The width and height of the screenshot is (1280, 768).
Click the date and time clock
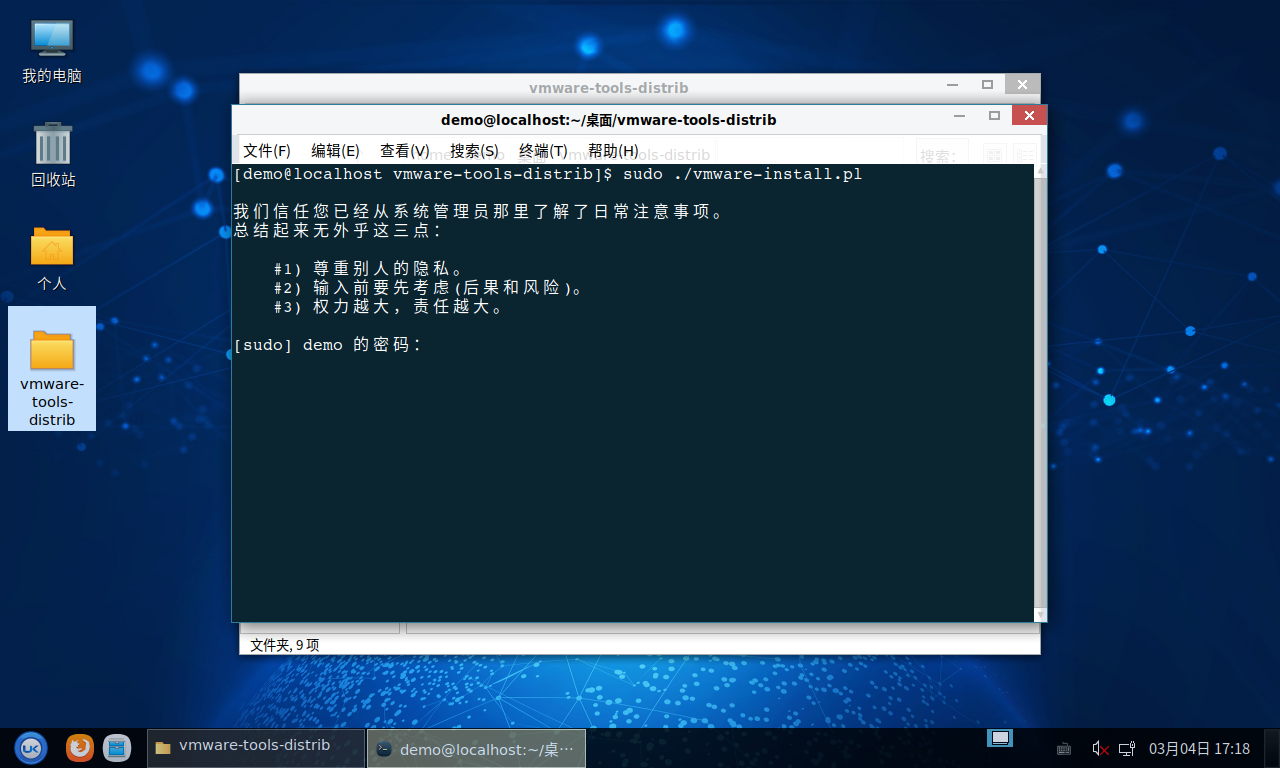click(1199, 748)
